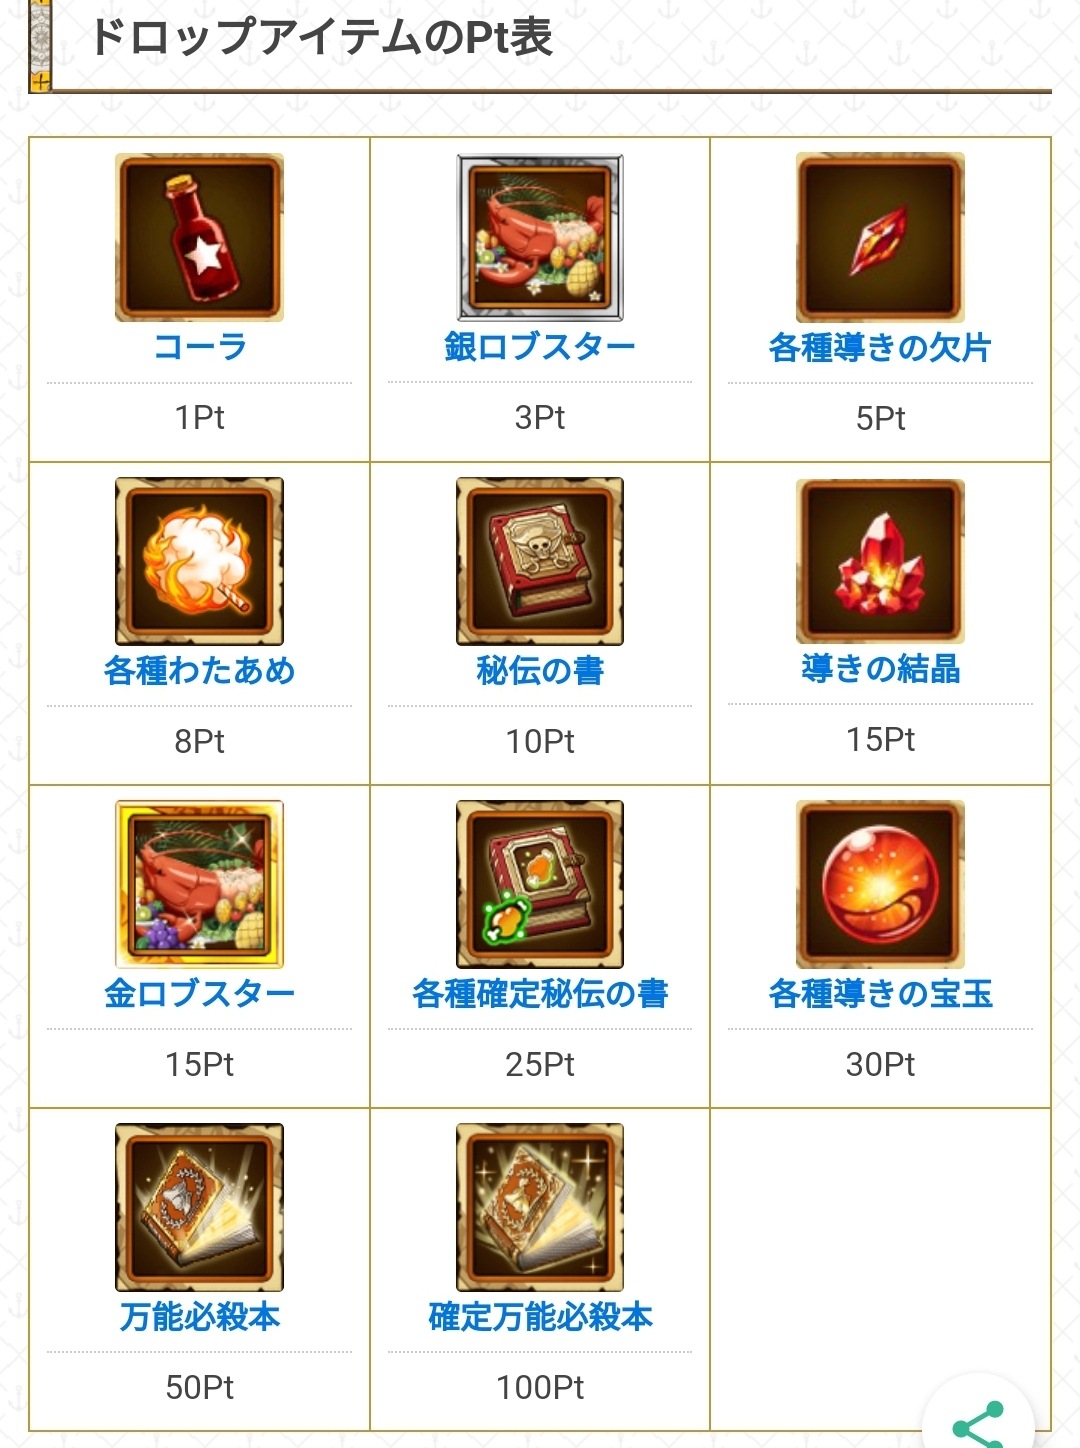Image resolution: width=1080 pixels, height=1448 pixels.
Task: Open the コーラ link
Action: pyautogui.click(x=199, y=347)
